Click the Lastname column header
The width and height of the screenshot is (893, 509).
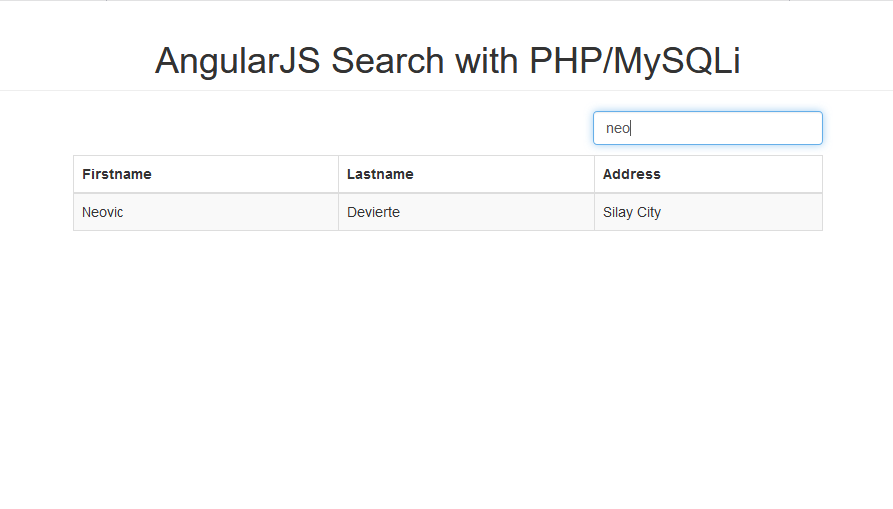pyautogui.click(x=466, y=174)
